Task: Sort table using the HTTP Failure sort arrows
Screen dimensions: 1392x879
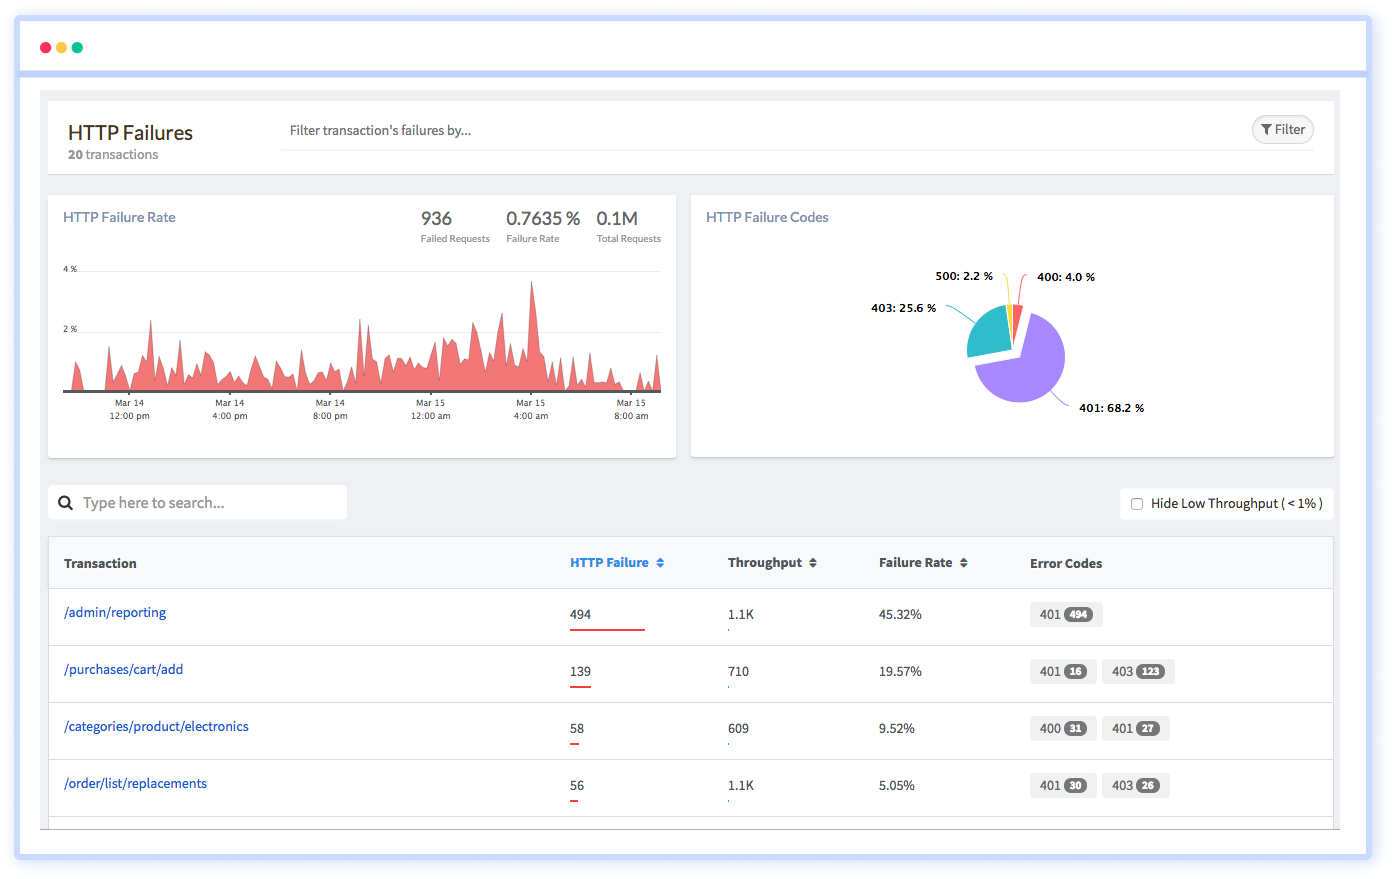Action: 659,562
